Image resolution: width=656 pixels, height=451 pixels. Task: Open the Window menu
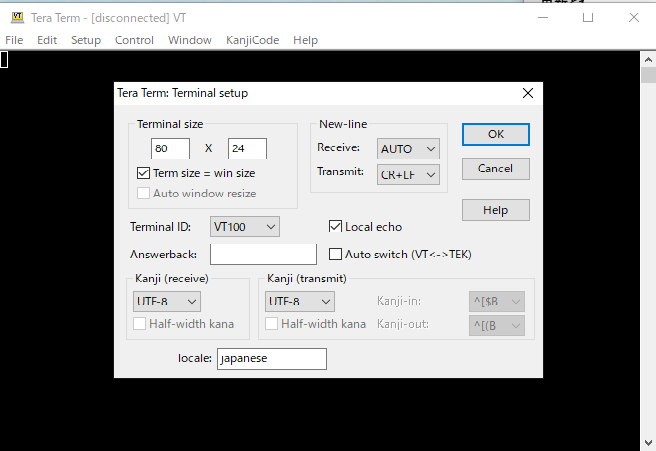click(x=190, y=40)
